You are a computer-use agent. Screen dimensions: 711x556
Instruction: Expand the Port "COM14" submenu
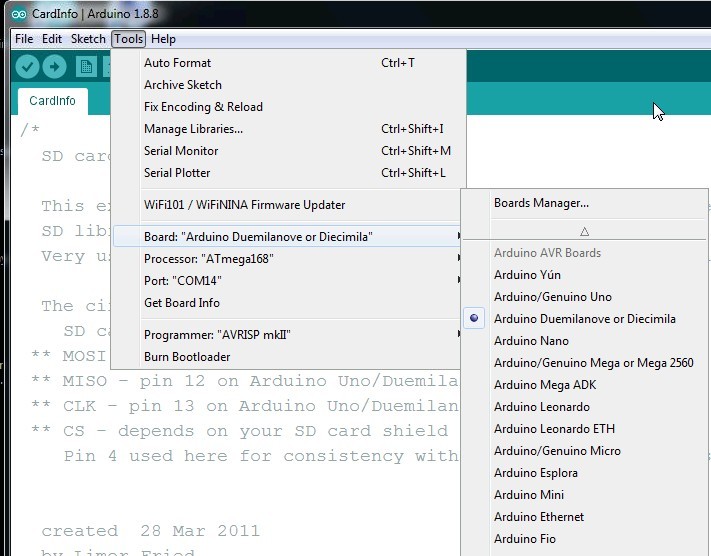pyautogui.click(x=287, y=281)
